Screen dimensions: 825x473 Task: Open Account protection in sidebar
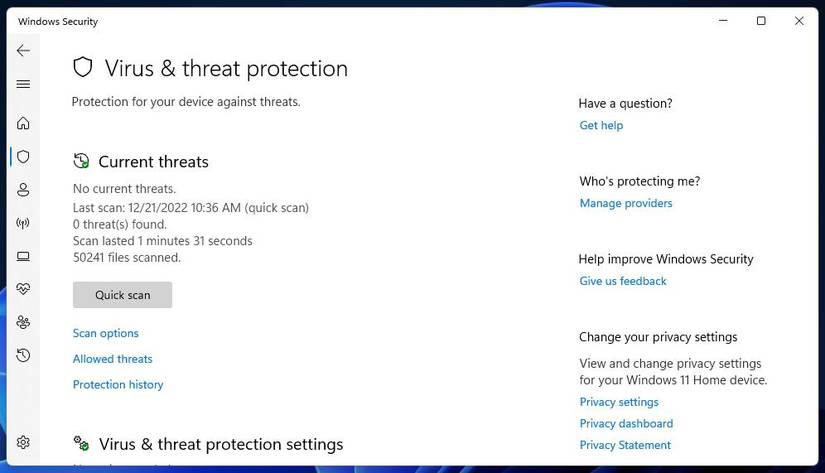pos(23,190)
